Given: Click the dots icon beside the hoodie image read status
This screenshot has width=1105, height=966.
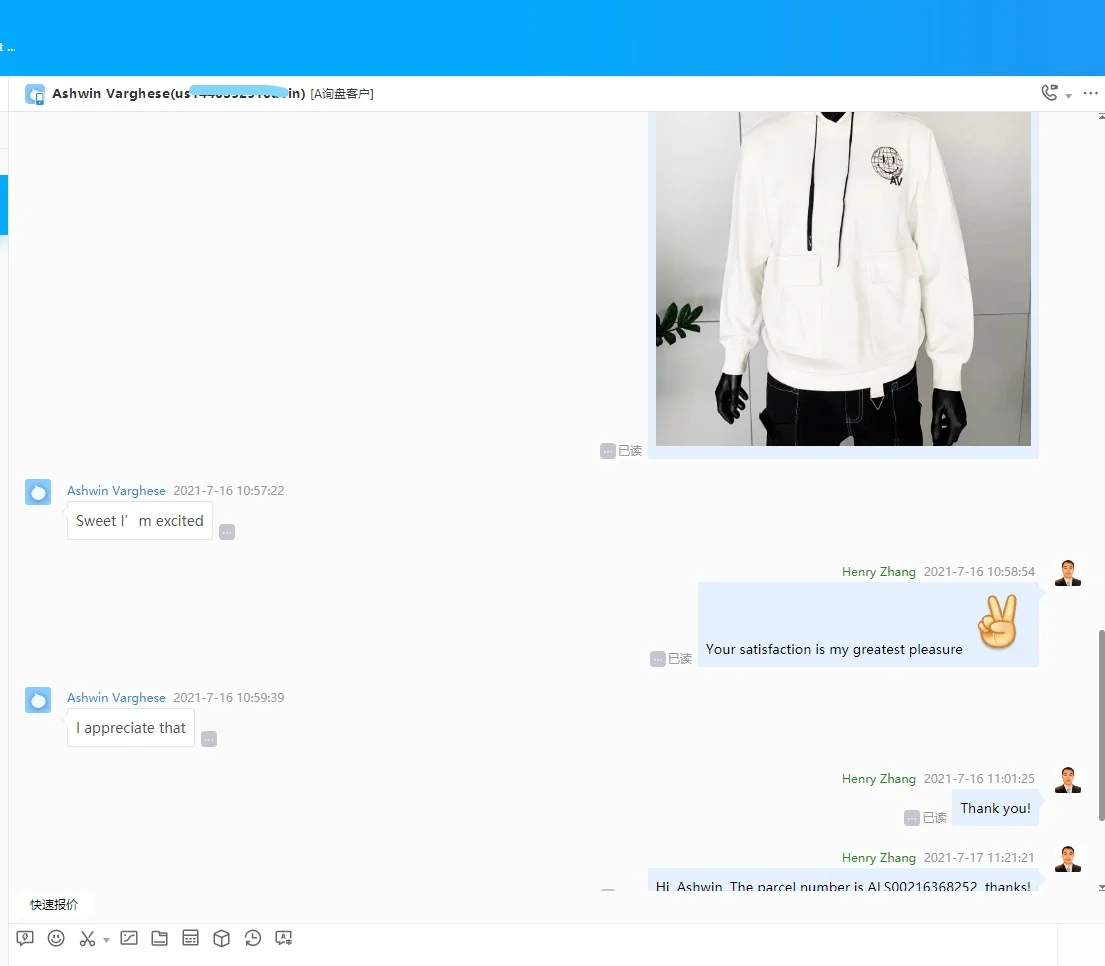Looking at the screenshot, I should point(607,451).
